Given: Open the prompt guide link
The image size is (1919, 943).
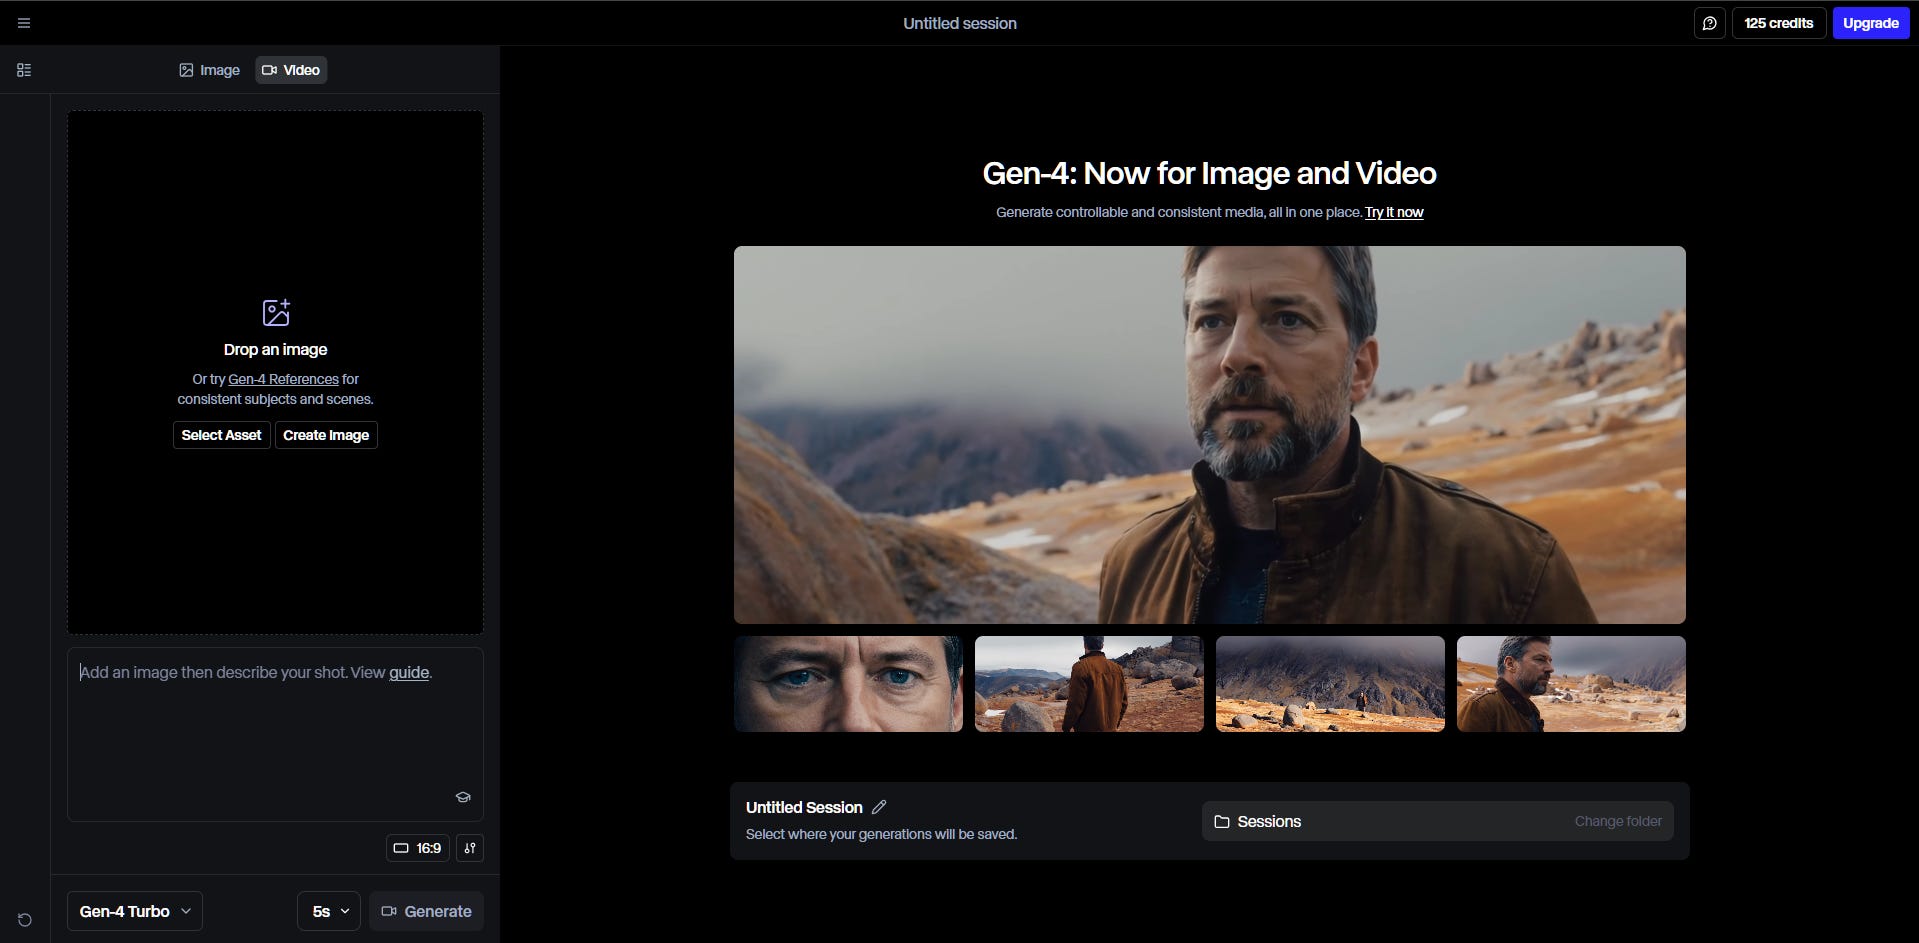Looking at the screenshot, I should tap(409, 672).
